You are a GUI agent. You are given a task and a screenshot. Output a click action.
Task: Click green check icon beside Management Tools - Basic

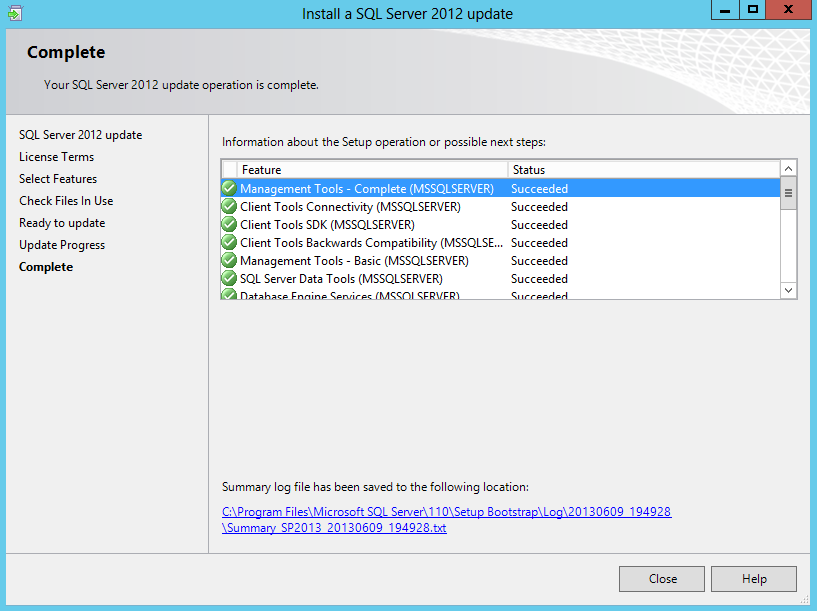229,260
